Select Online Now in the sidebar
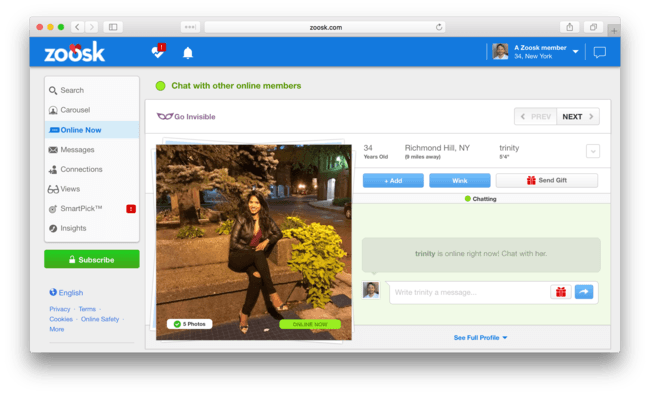The height and width of the screenshot is (395, 650). (x=92, y=130)
